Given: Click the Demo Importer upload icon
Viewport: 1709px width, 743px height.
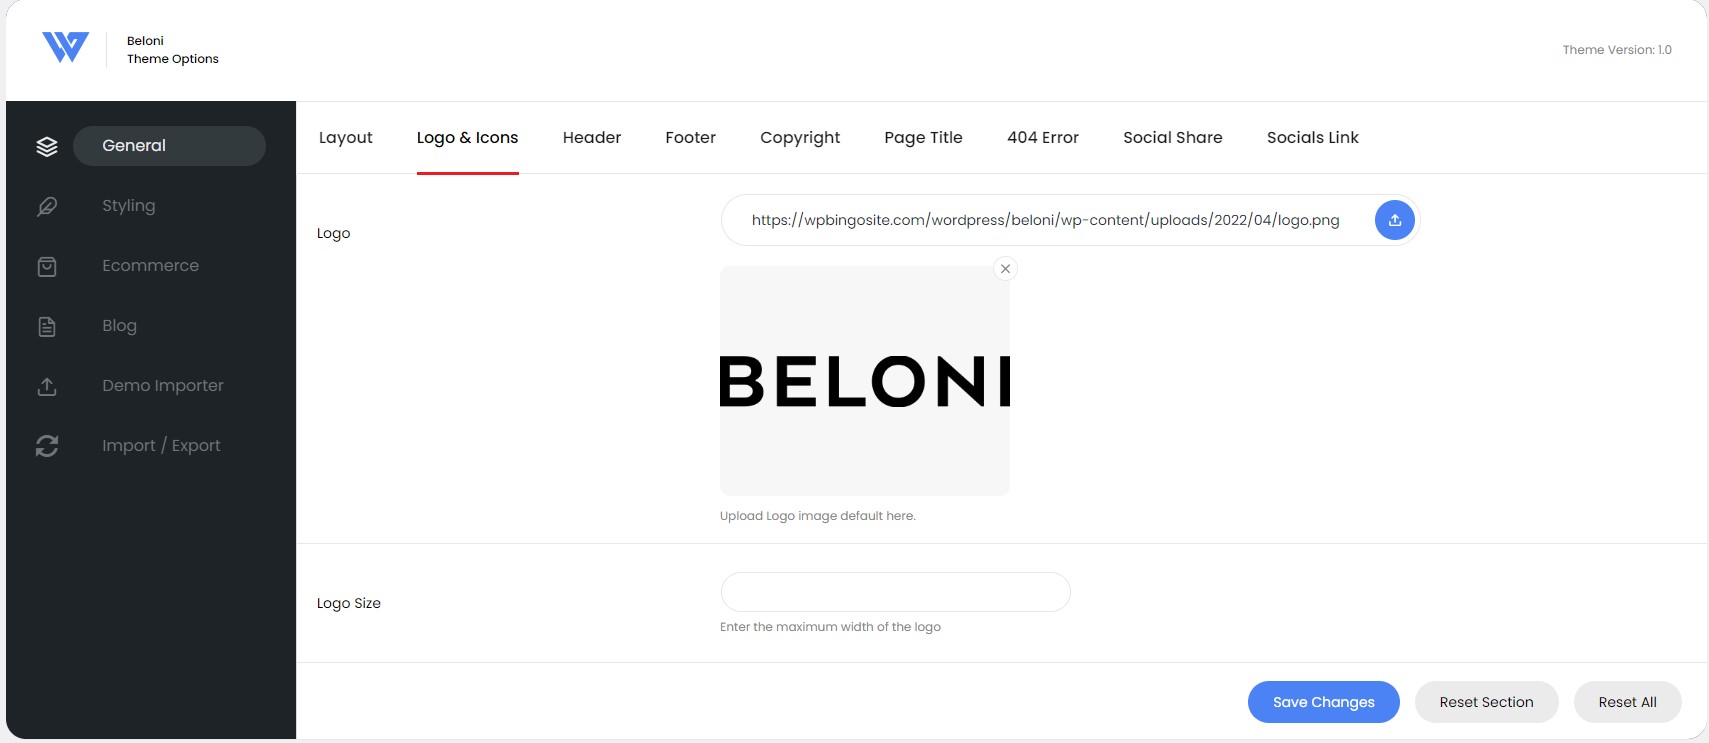Looking at the screenshot, I should click(x=47, y=386).
